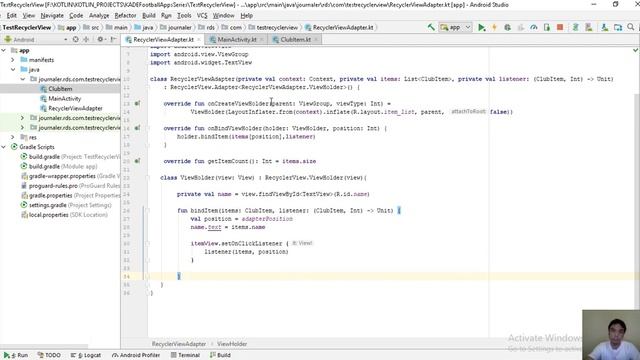This screenshot has width=640, height=360.
Task: Open the Terminal tool window
Action: (x=185, y=355)
